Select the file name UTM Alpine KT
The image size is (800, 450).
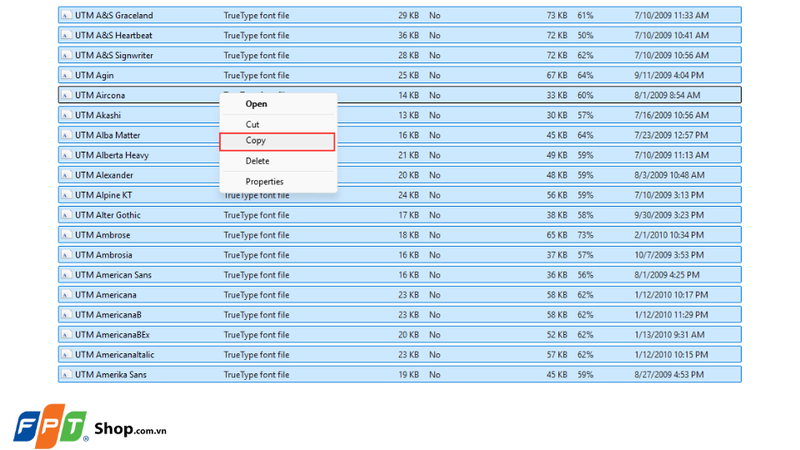pyautogui.click(x=104, y=194)
